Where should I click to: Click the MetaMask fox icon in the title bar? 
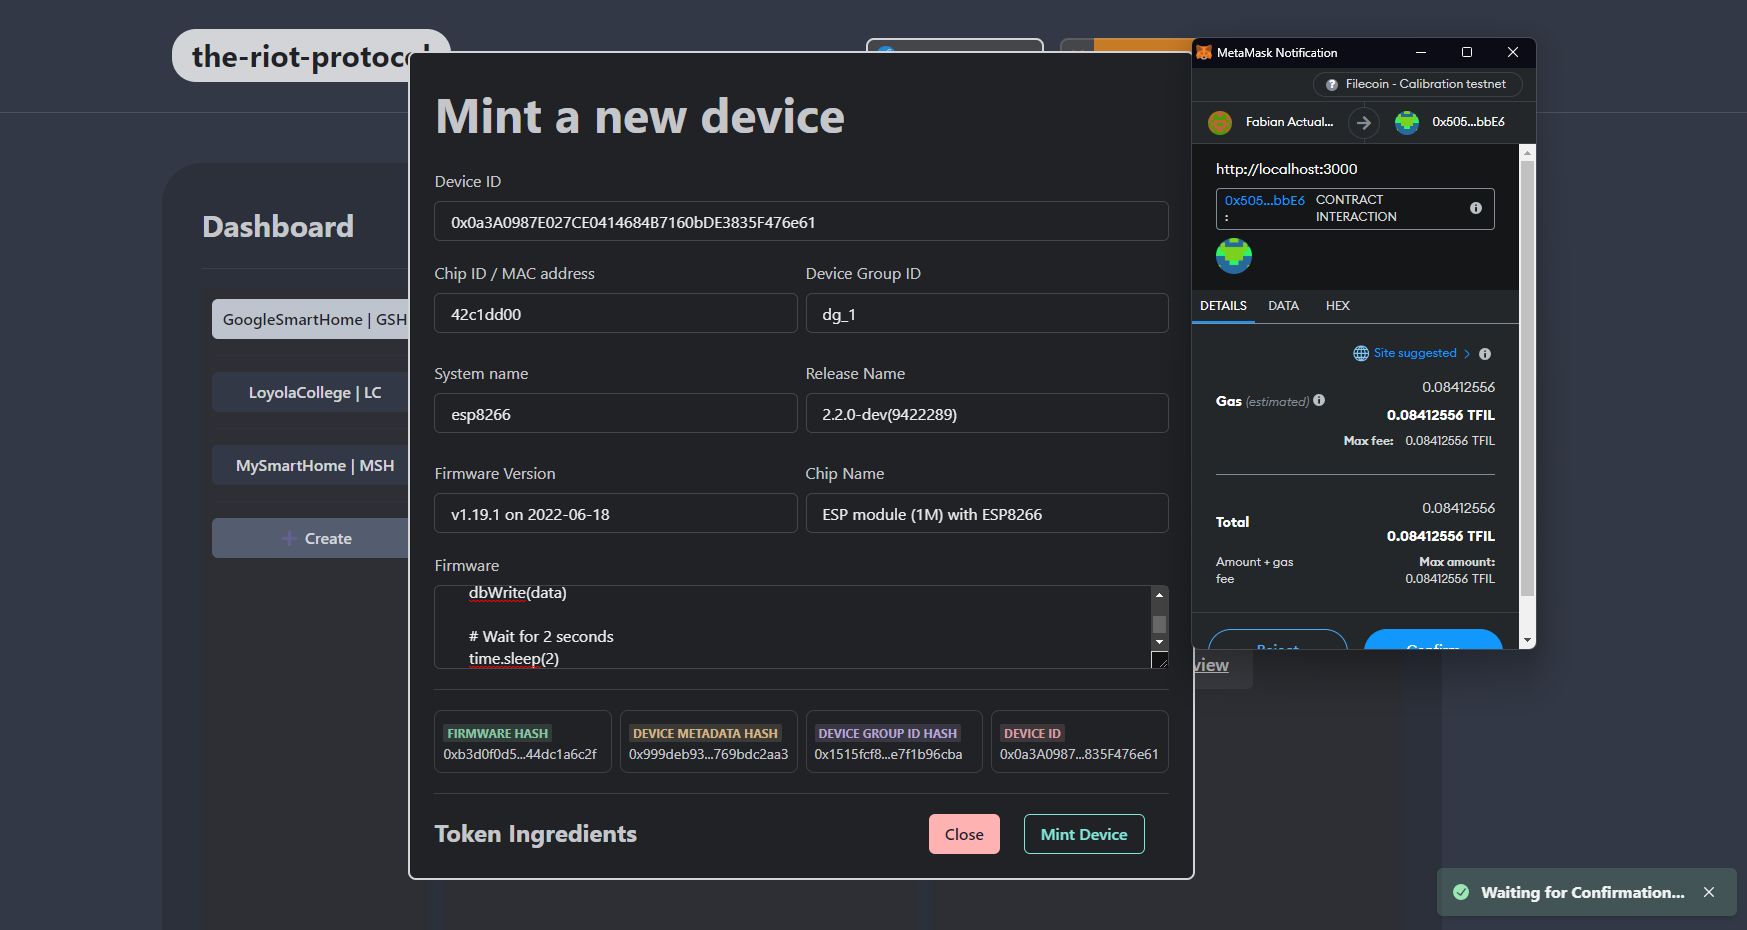click(1204, 52)
